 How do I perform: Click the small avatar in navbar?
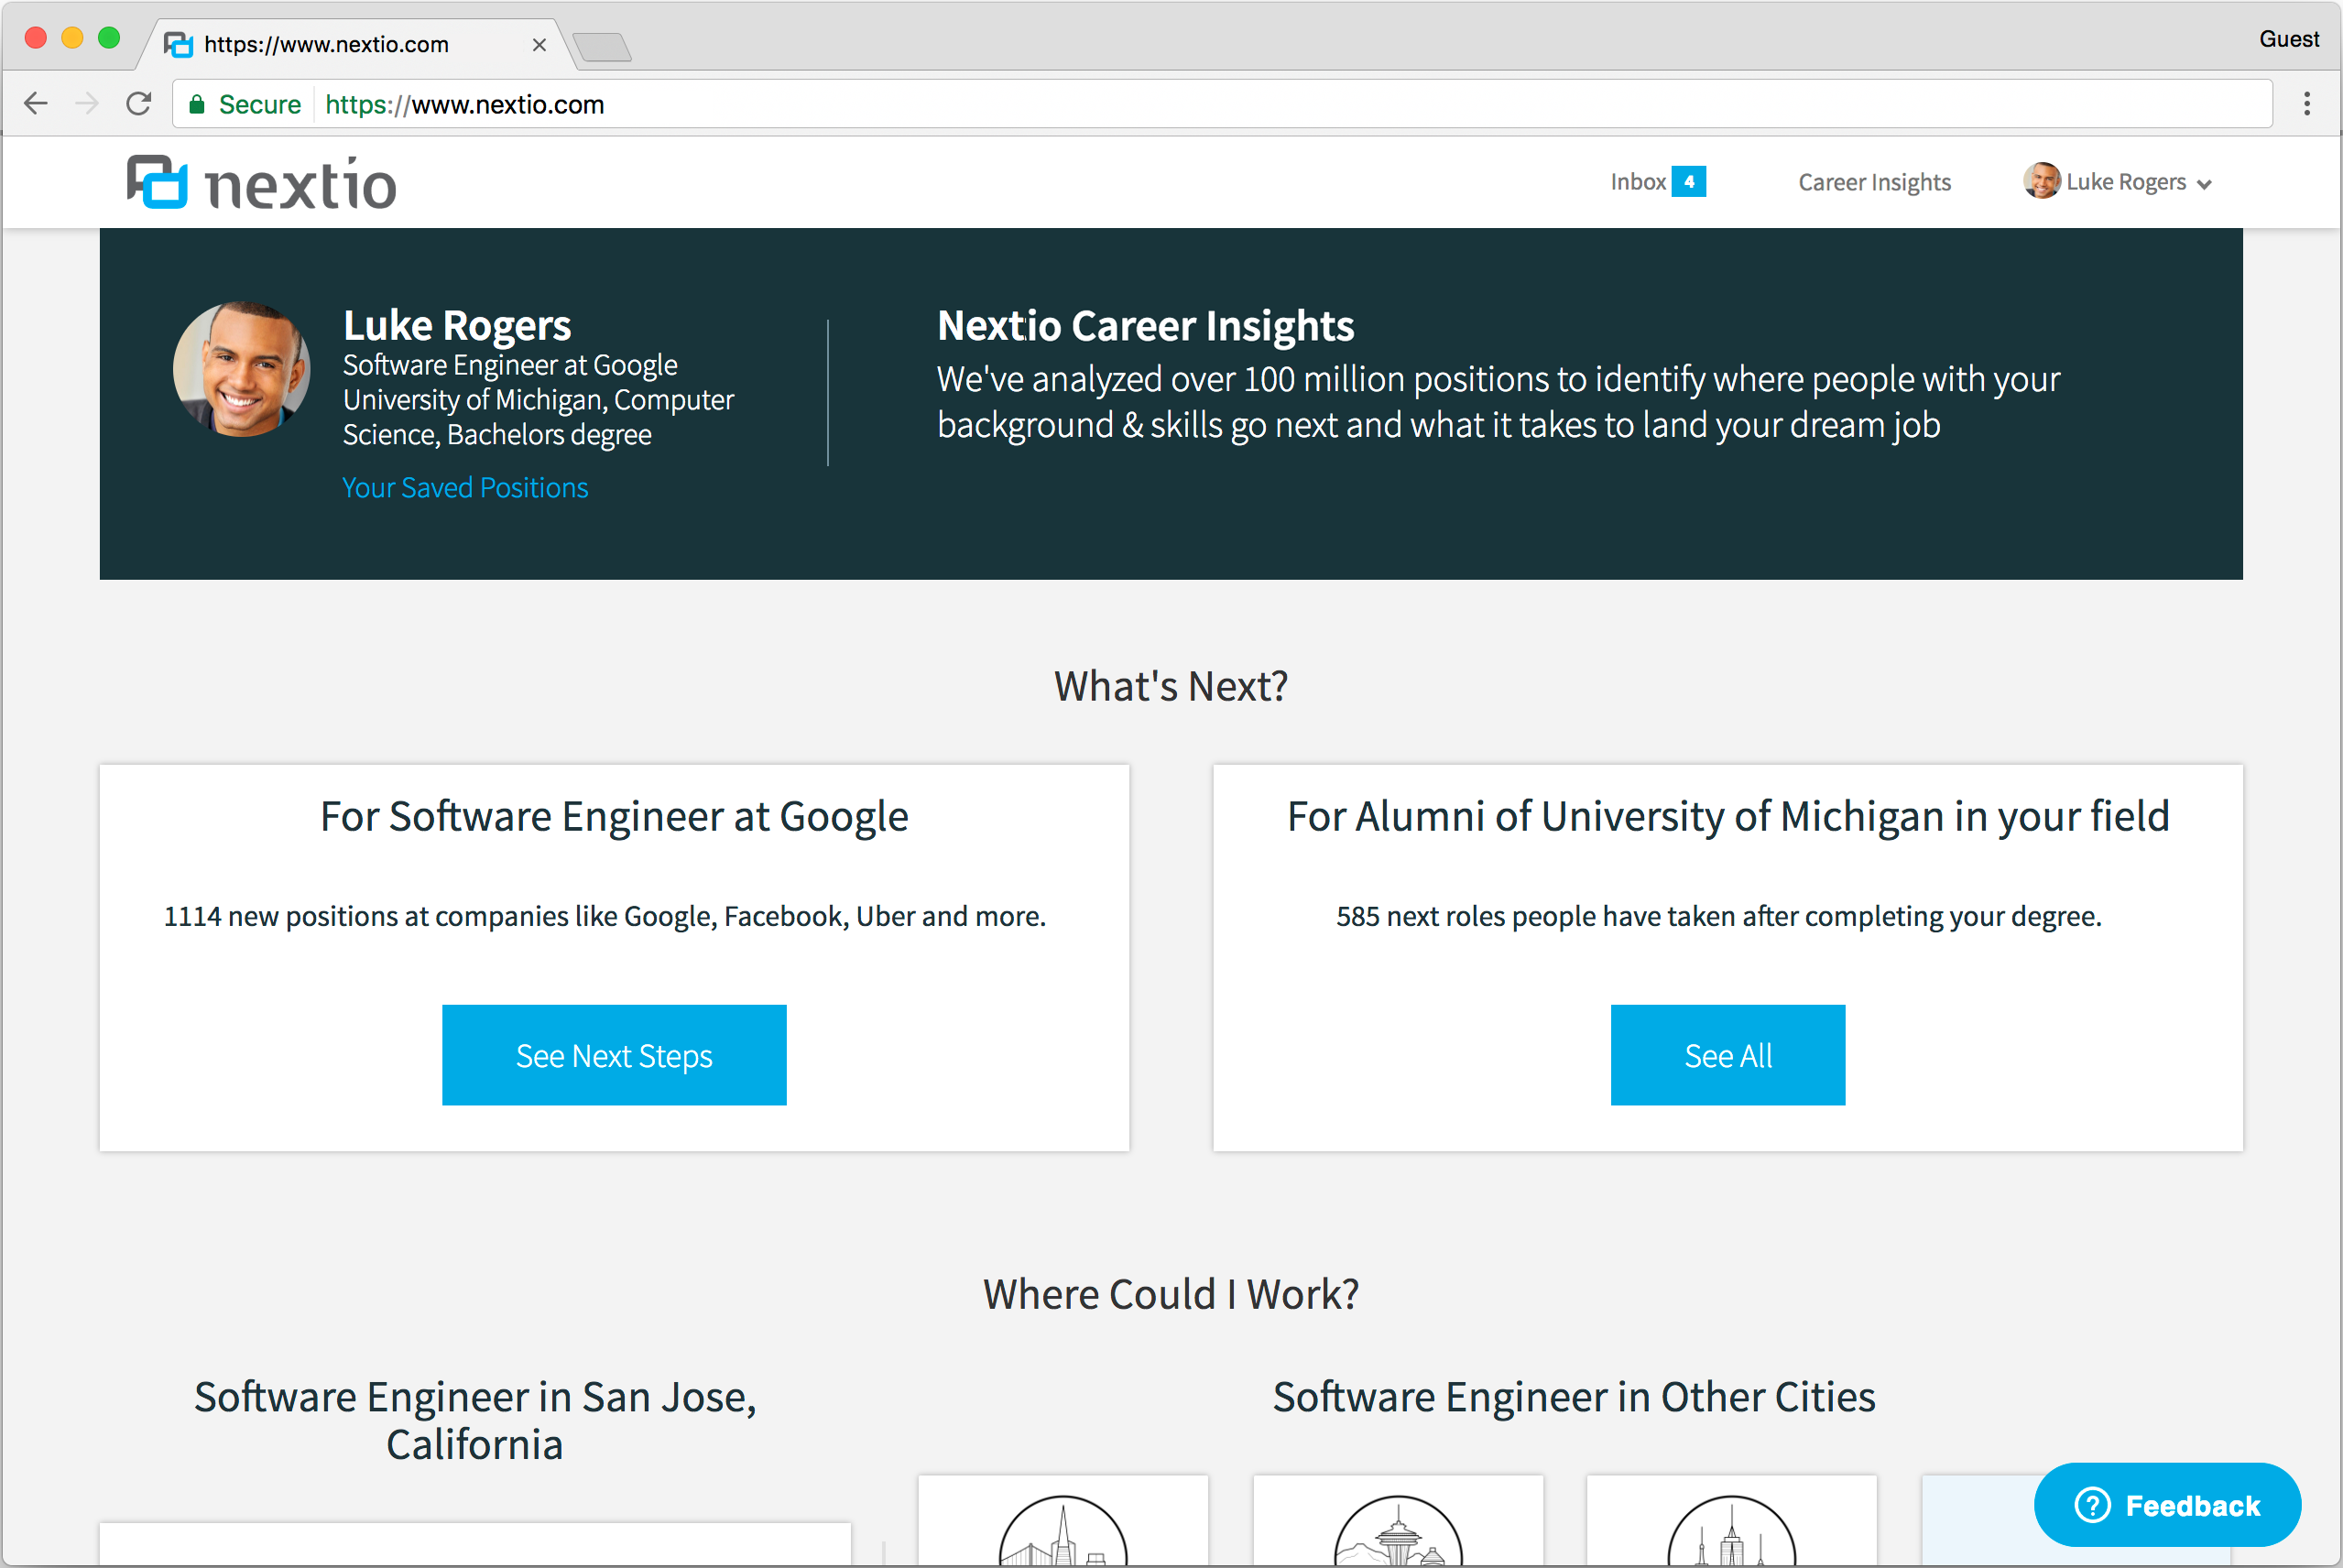pyautogui.click(x=2041, y=181)
